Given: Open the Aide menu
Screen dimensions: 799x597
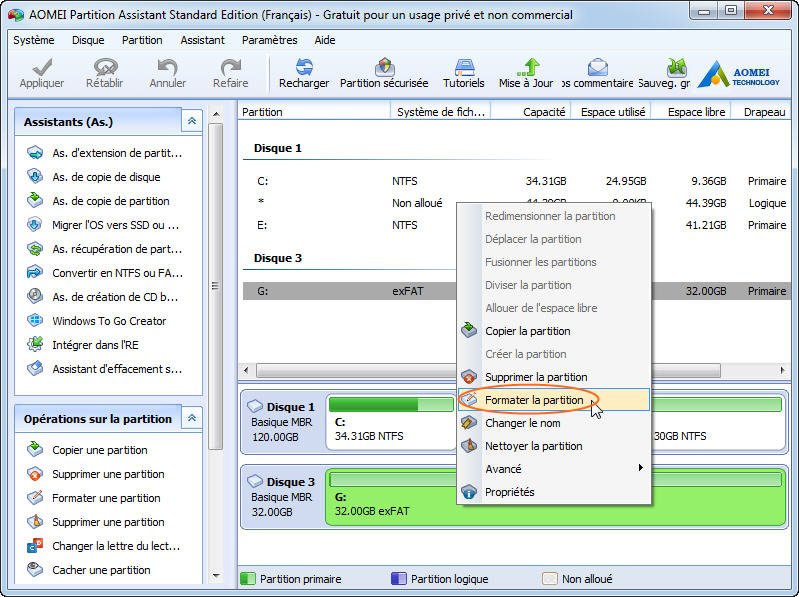Looking at the screenshot, I should click(x=325, y=40).
